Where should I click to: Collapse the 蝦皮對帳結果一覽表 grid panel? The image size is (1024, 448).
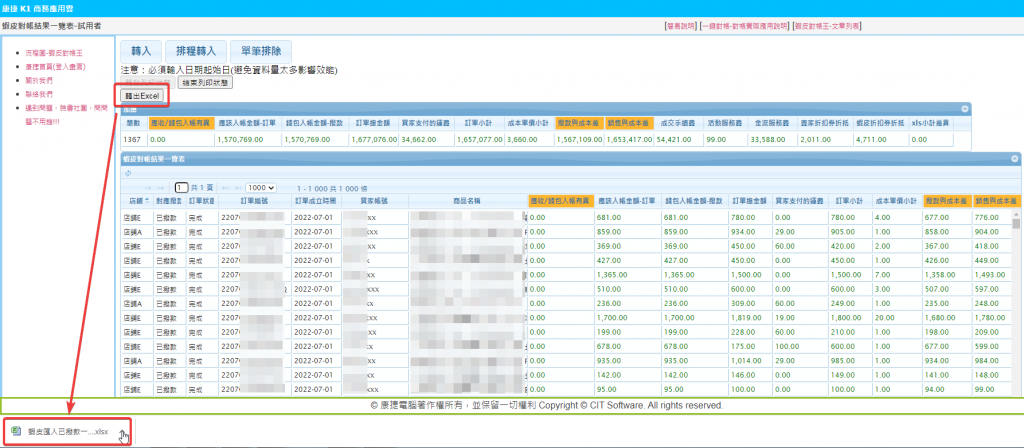(1015, 158)
